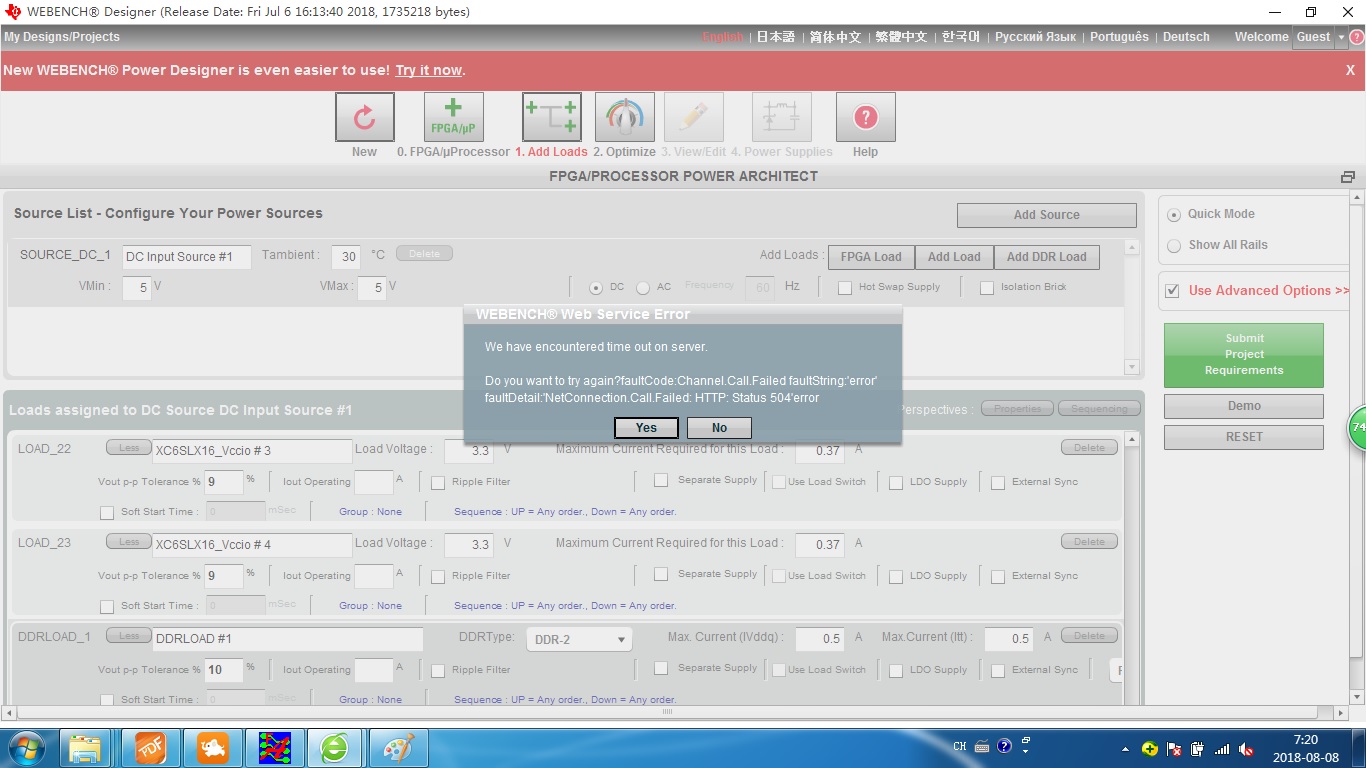Select the Show All Rails radio button

click(1175, 245)
